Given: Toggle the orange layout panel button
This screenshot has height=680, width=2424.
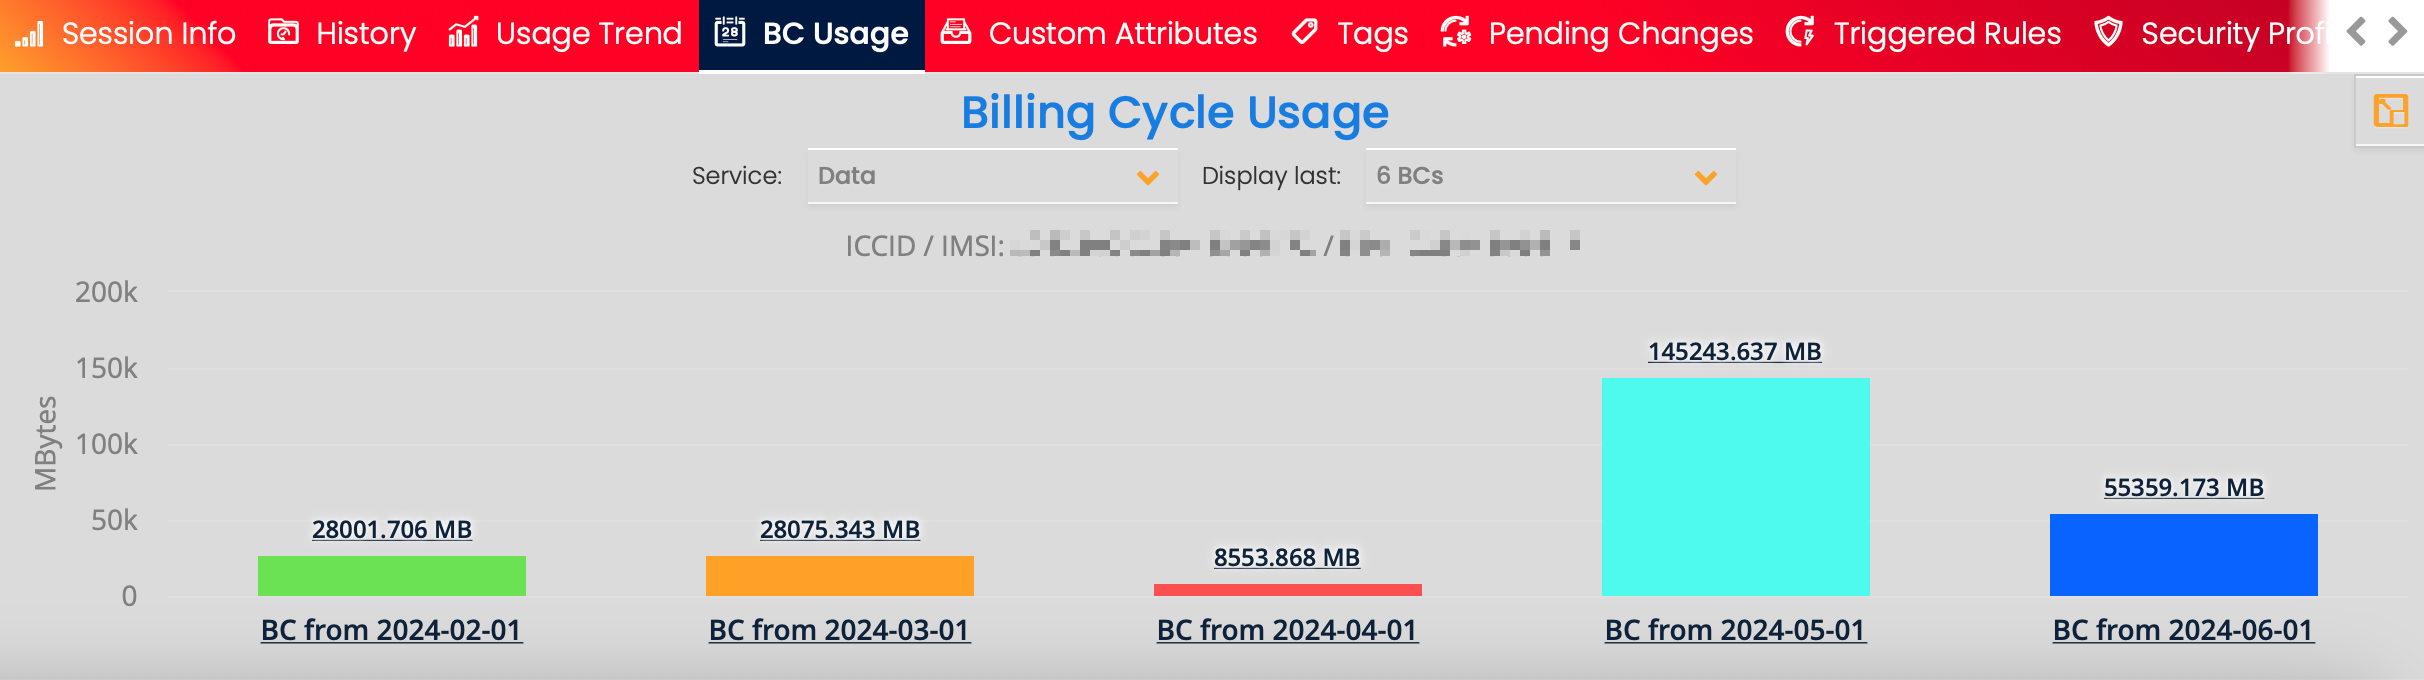Looking at the screenshot, I should click(x=2390, y=111).
